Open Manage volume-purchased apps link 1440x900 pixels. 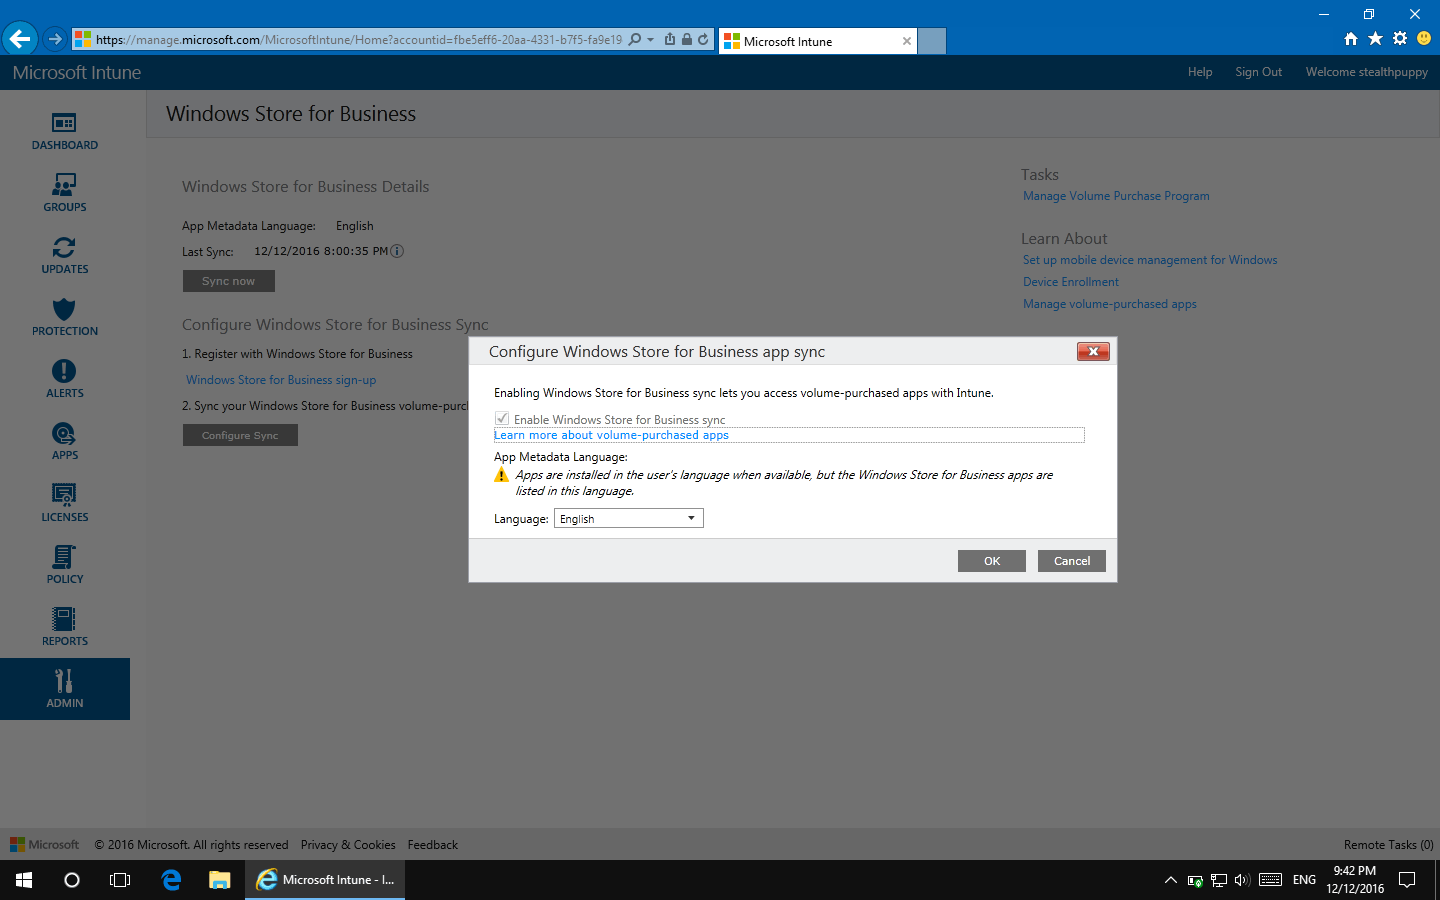(1110, 304)
